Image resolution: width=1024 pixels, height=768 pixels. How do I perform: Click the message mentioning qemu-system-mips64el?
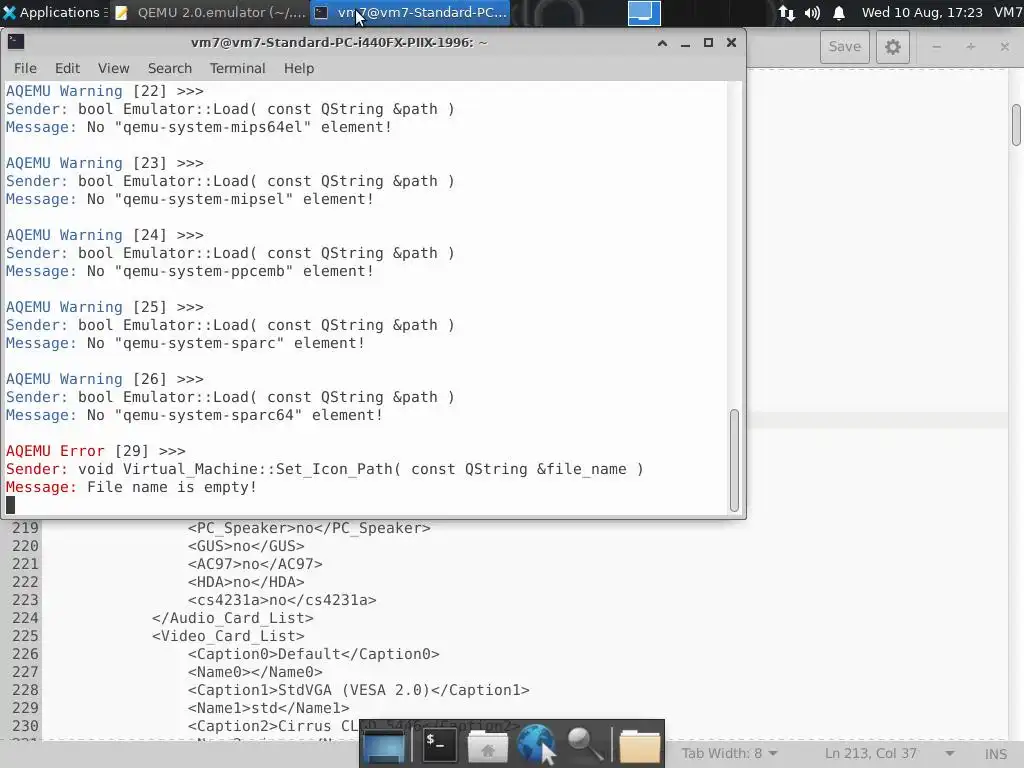coord(199,127)
